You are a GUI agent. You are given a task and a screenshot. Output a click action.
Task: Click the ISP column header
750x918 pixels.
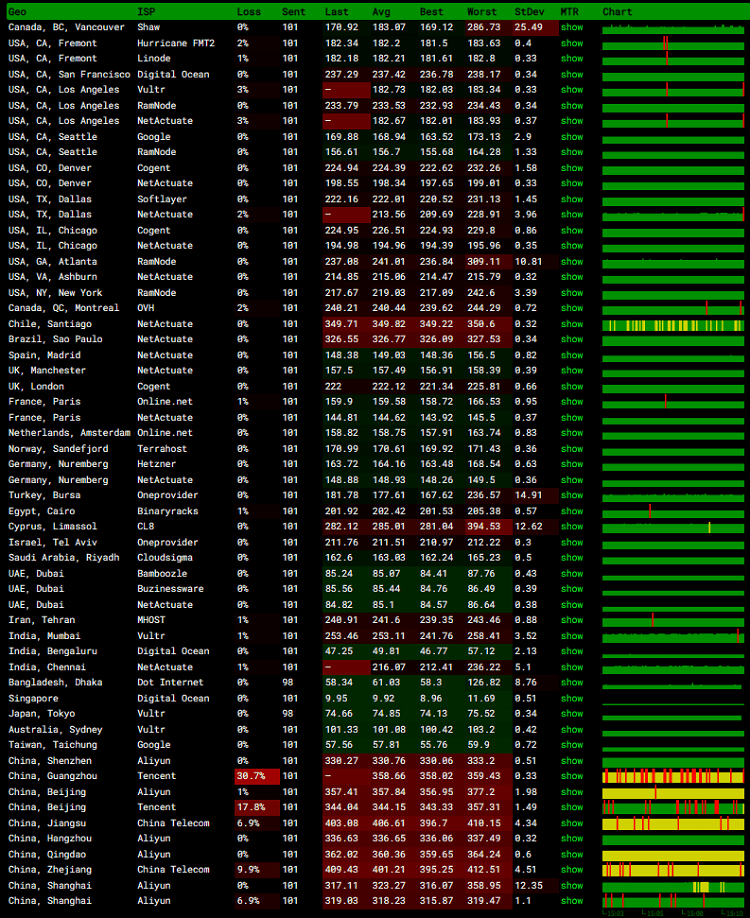(x=146, y=12)
